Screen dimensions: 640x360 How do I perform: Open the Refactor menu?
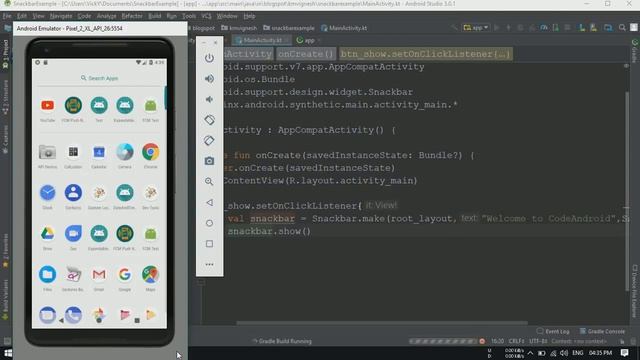coord(132,16)
